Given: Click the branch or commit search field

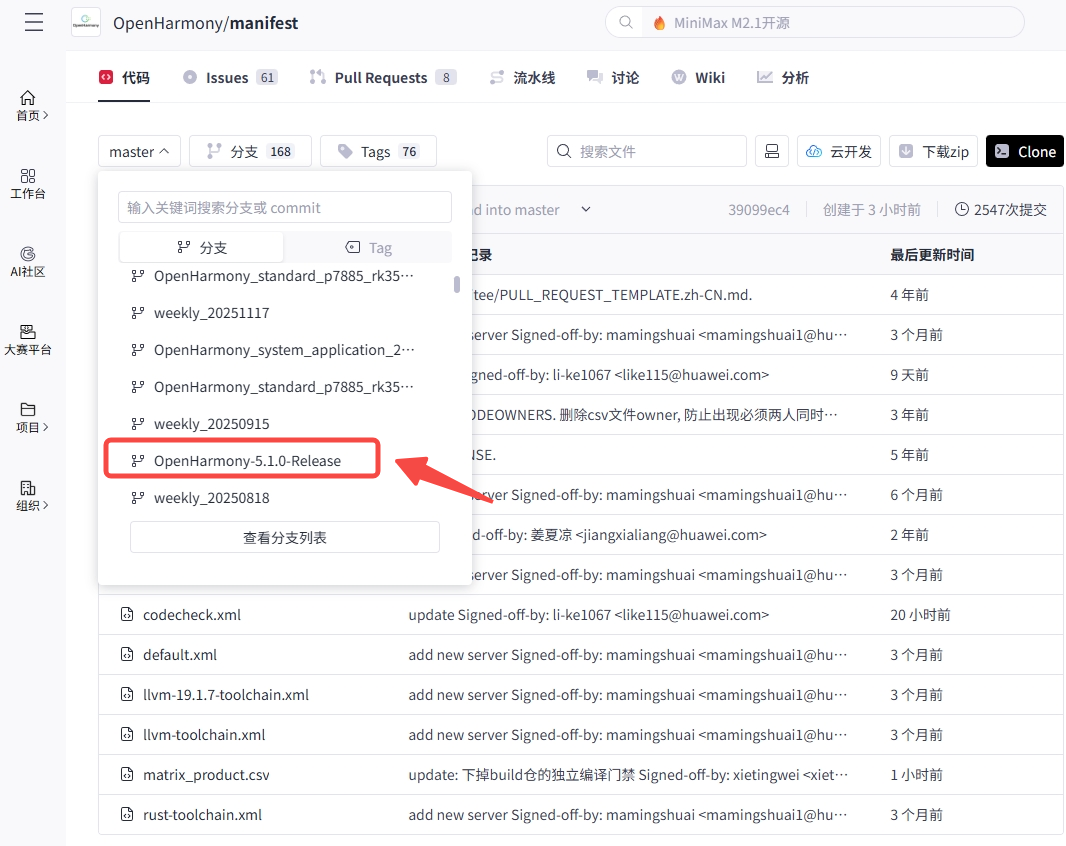Looking at the screenshot, I should pyautogui.click(x=284, y=207).
